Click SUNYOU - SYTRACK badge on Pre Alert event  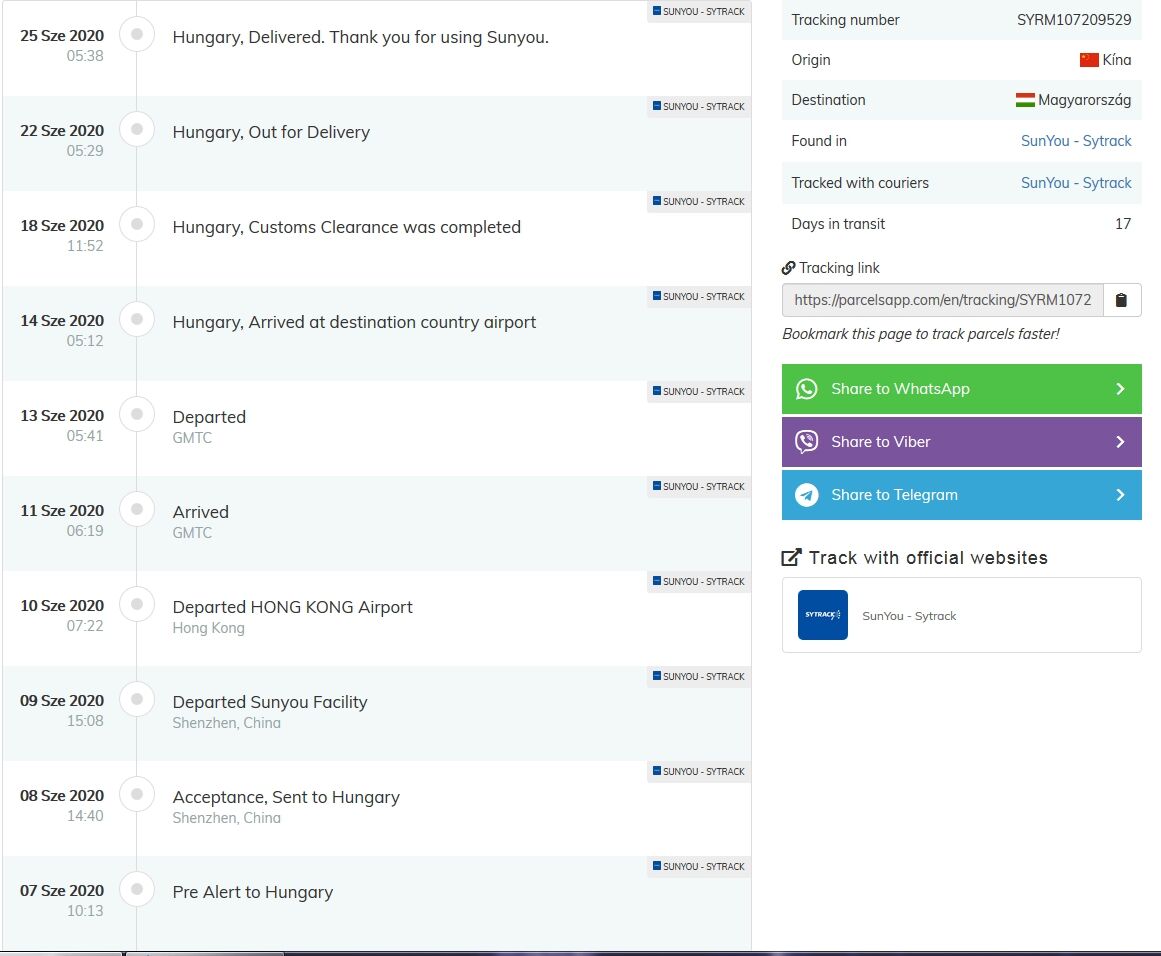(x=699, y=866)
